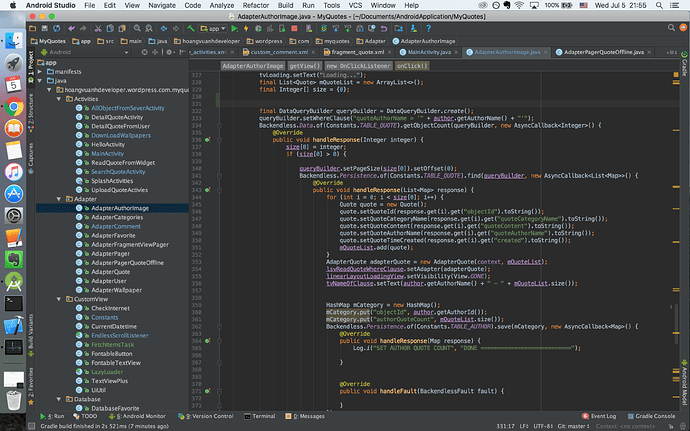690x431 pixels.
Task: Click the Cut scissors icon
Action: [x=98, y=28]
